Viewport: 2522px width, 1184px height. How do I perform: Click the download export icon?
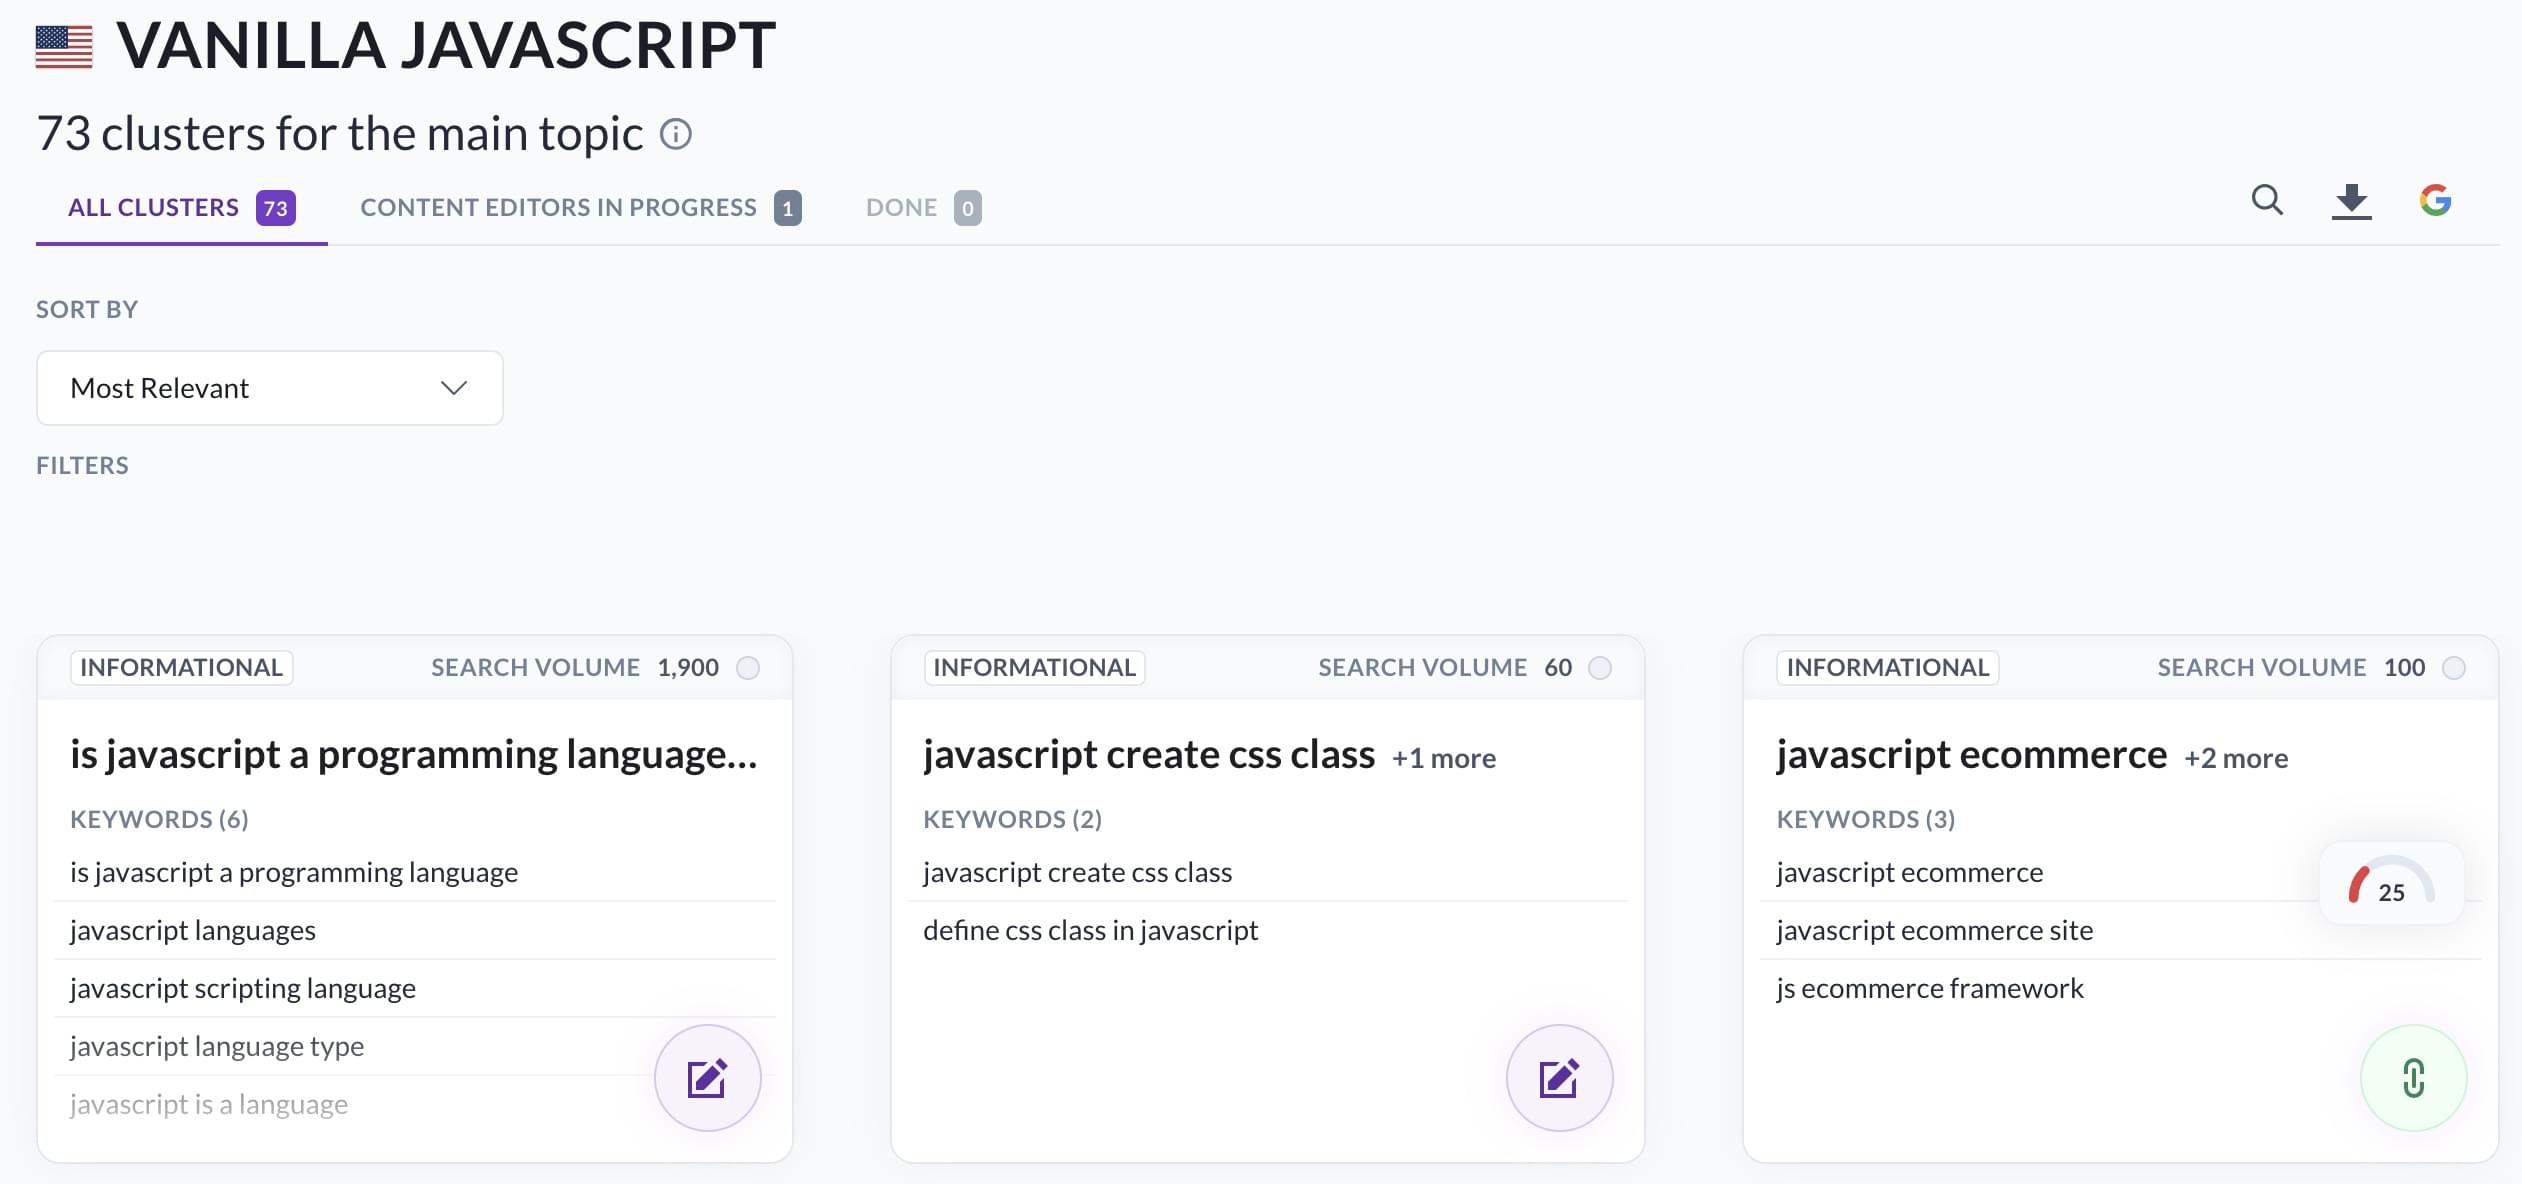2351,201
